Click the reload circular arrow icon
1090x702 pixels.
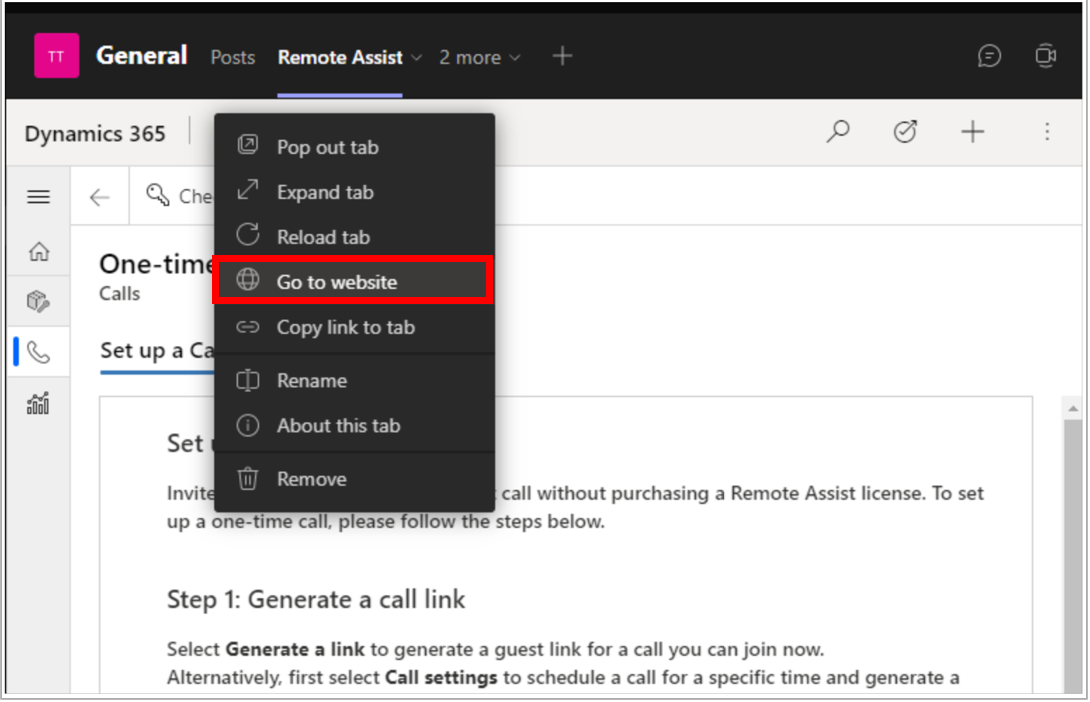pos(247,235)
